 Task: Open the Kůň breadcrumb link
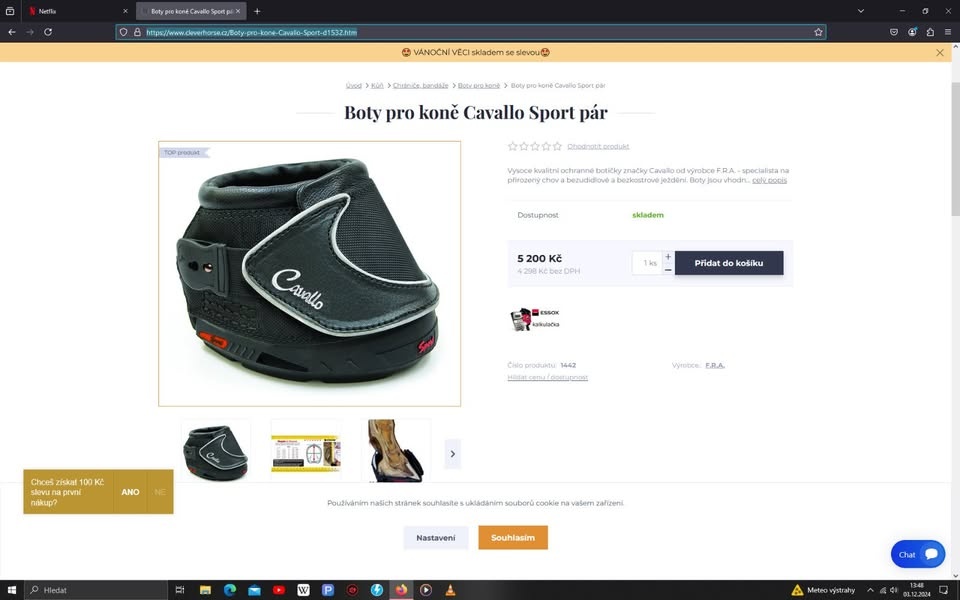pos(377,86)
